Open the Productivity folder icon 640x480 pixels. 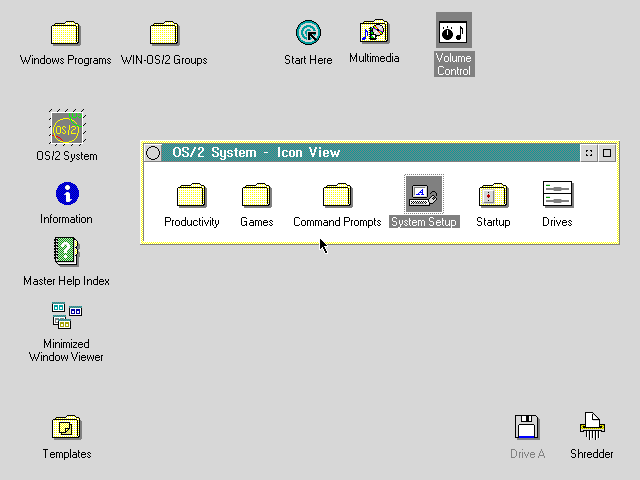191,195
